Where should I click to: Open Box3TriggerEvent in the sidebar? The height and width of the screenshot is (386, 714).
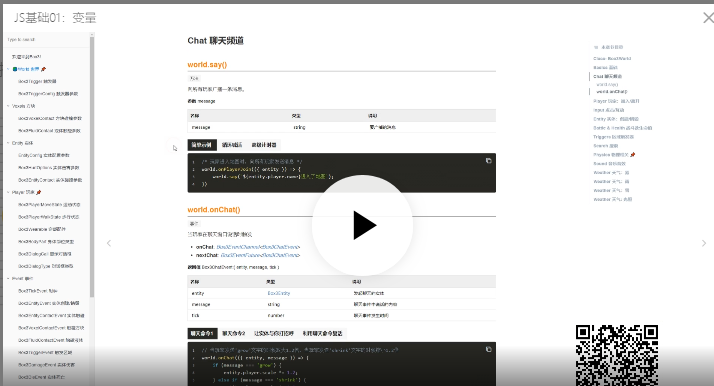(45, 352)
